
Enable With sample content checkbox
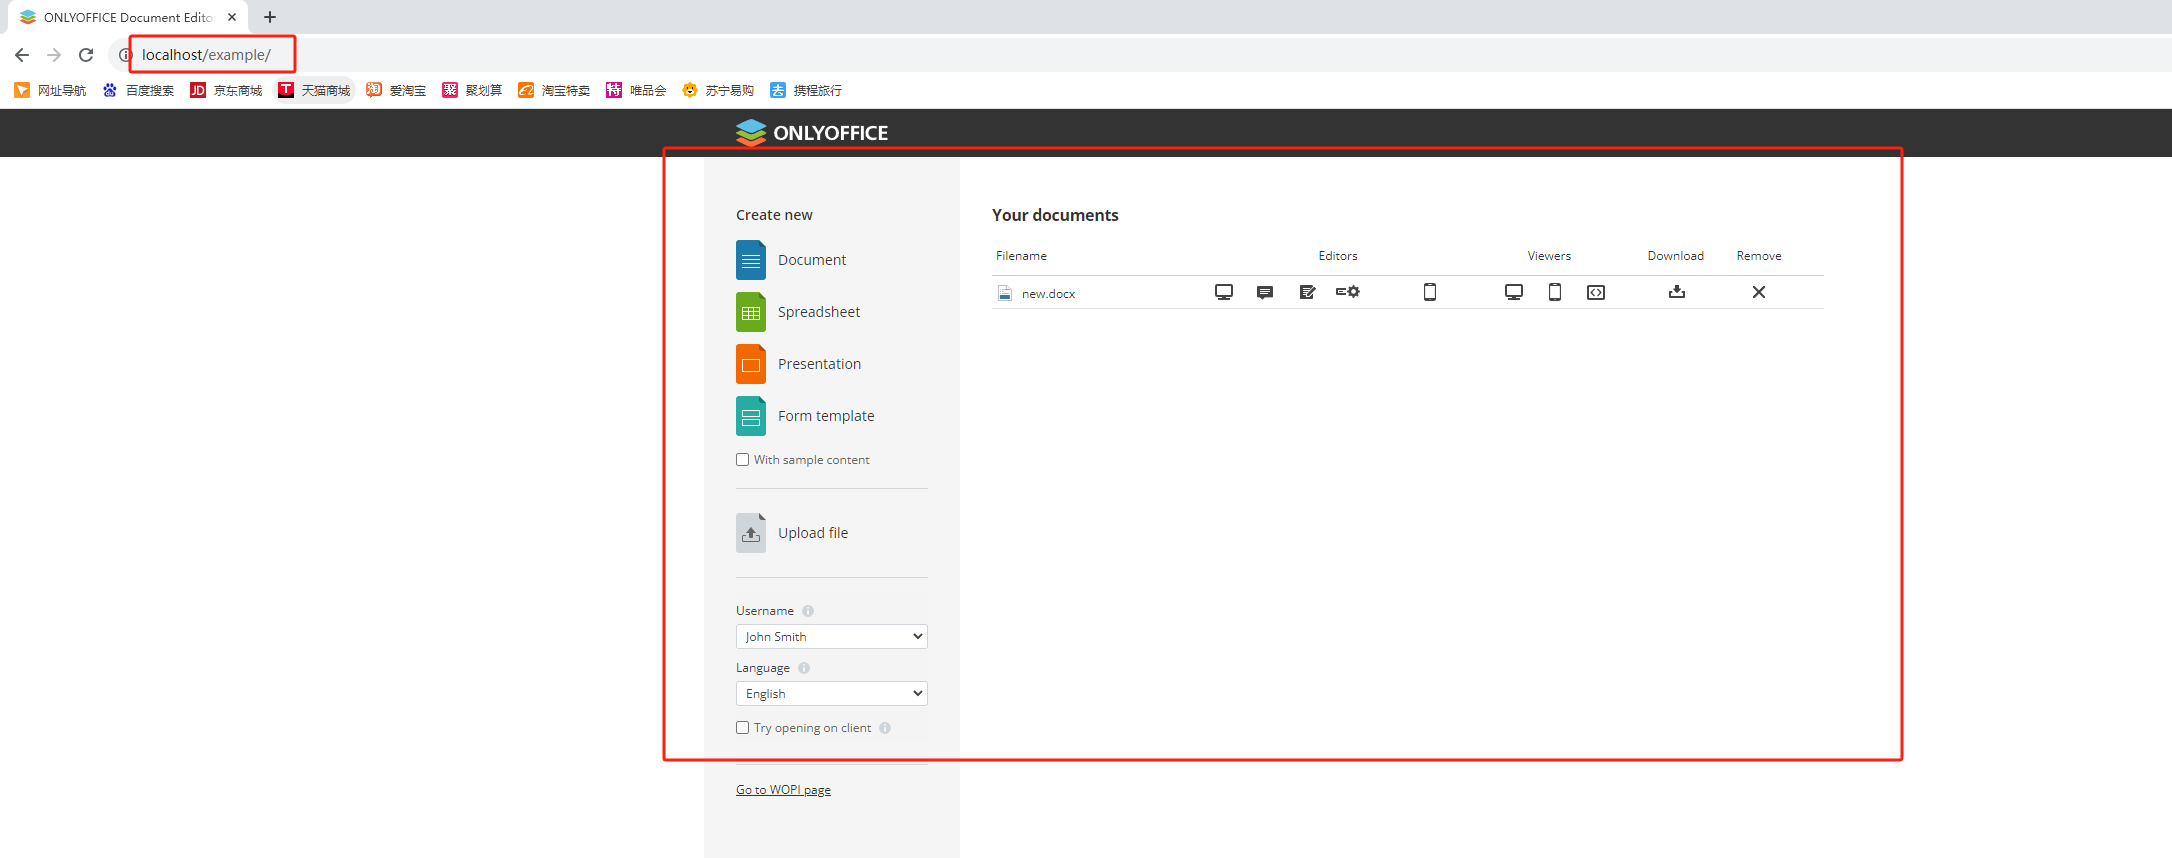742,460
